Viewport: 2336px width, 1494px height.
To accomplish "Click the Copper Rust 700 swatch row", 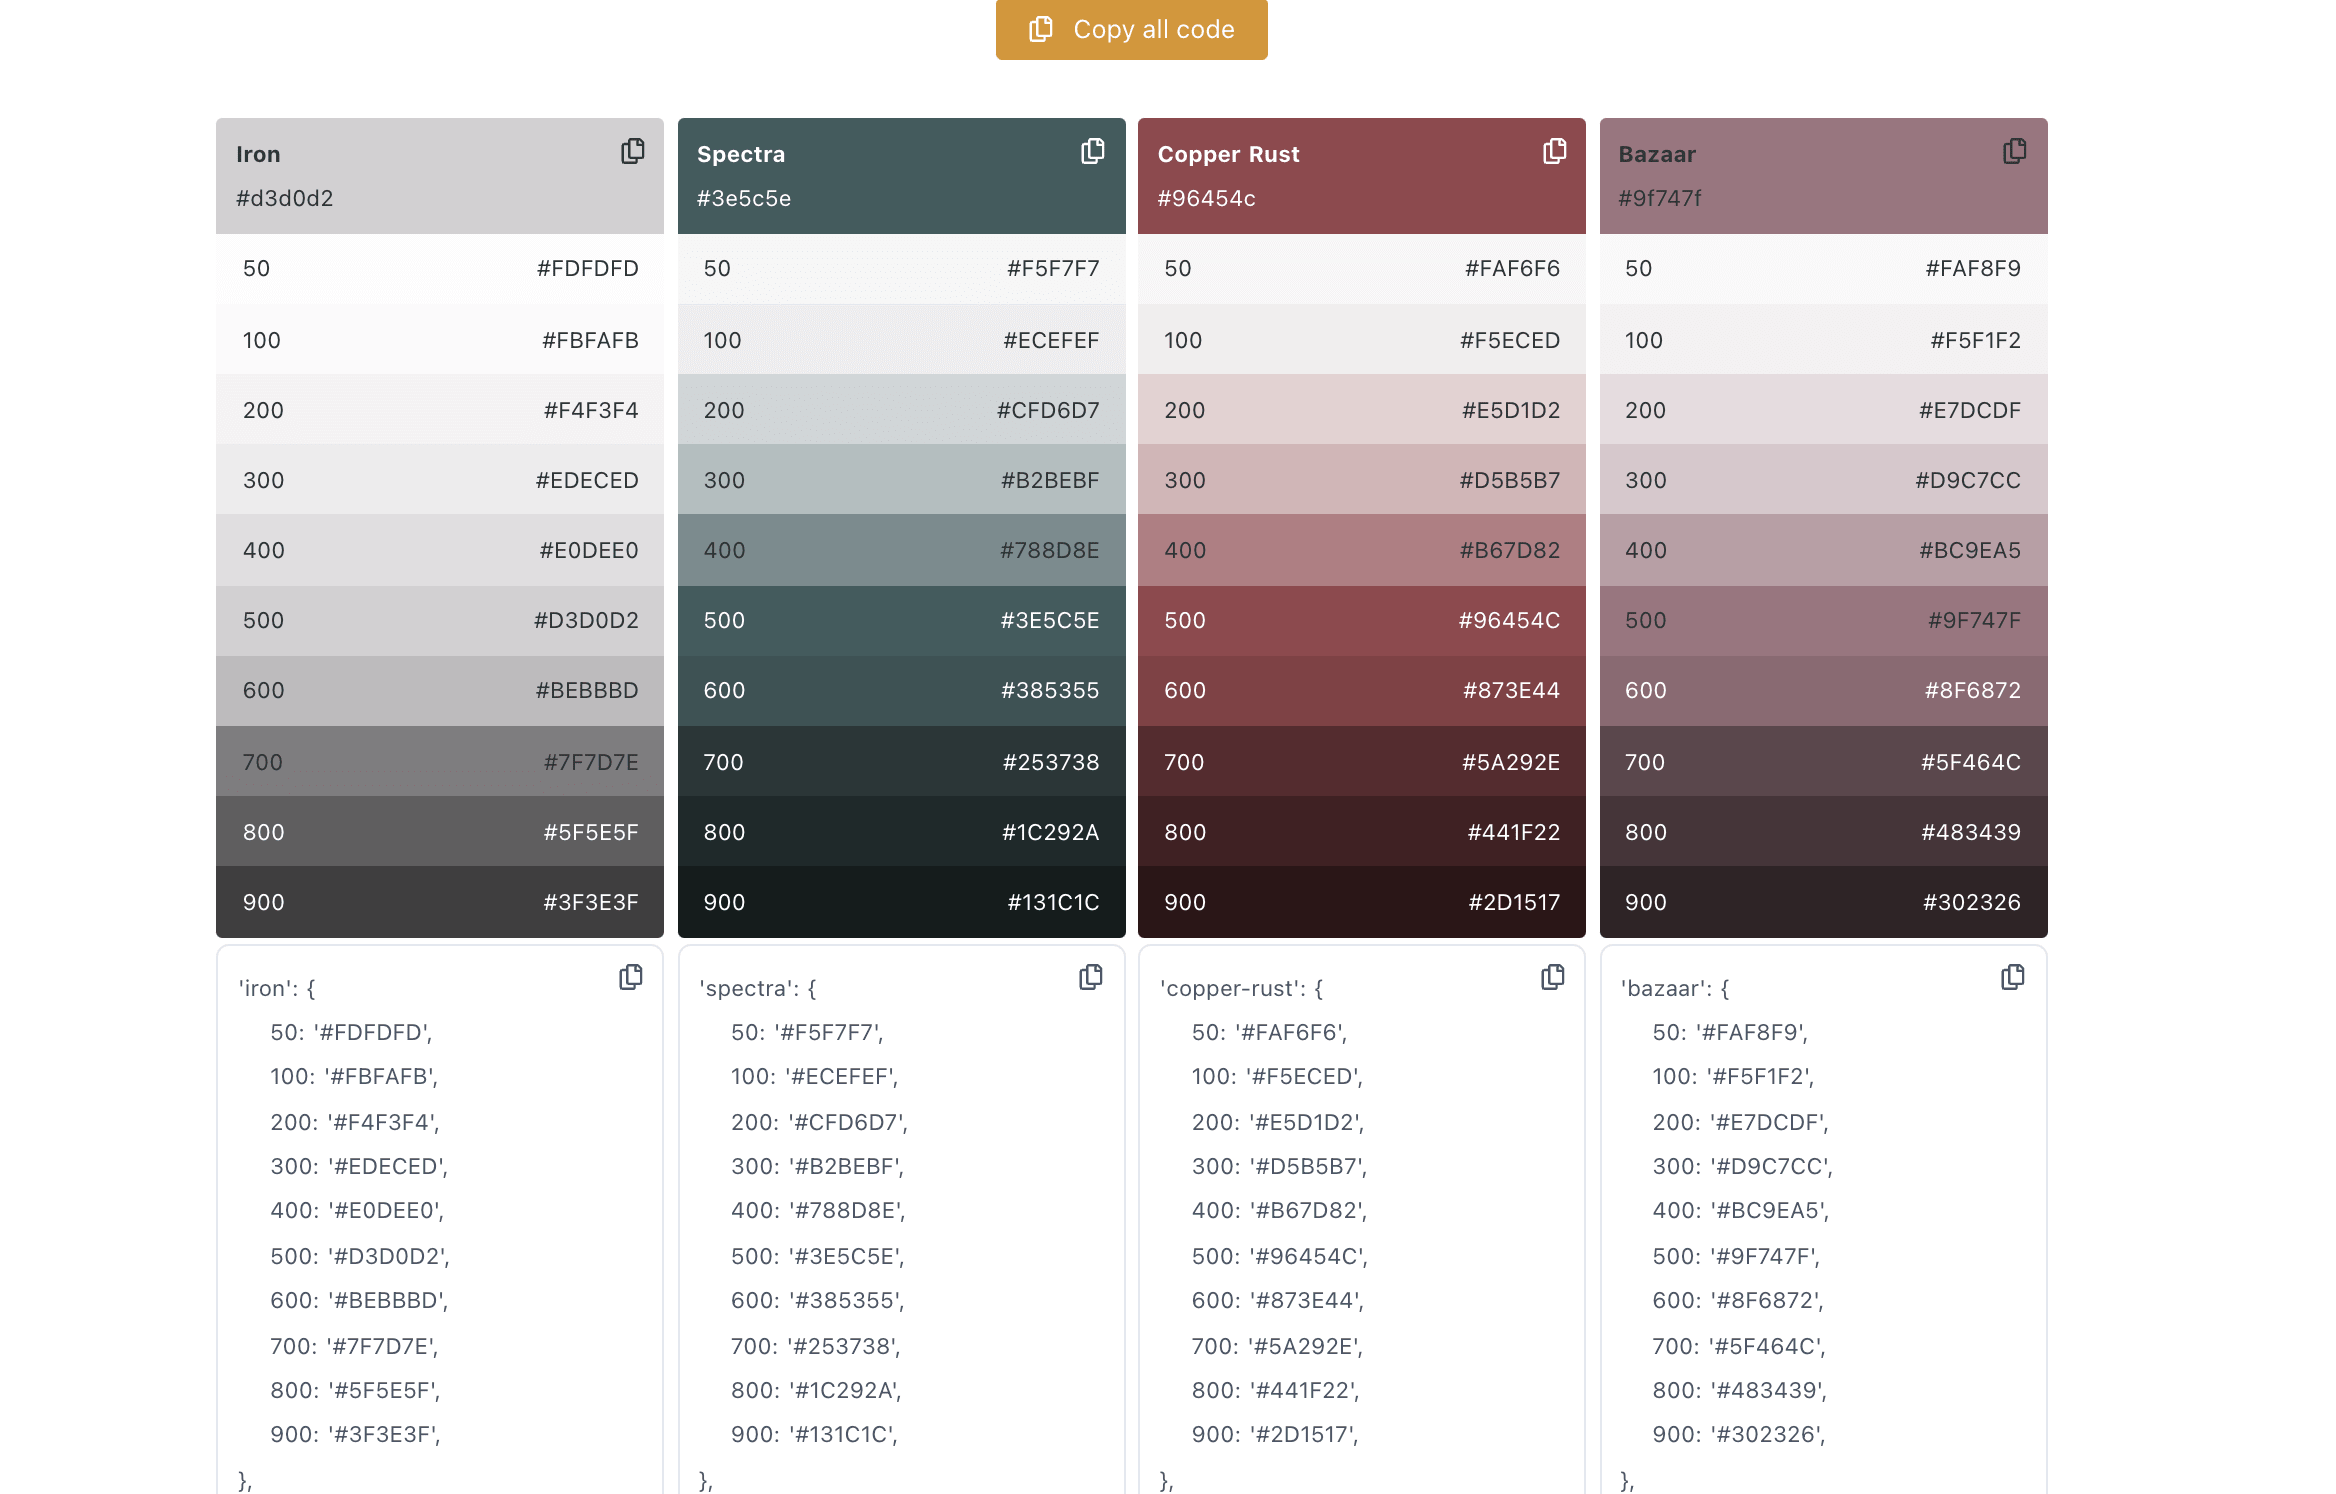I will point(1361,761).
